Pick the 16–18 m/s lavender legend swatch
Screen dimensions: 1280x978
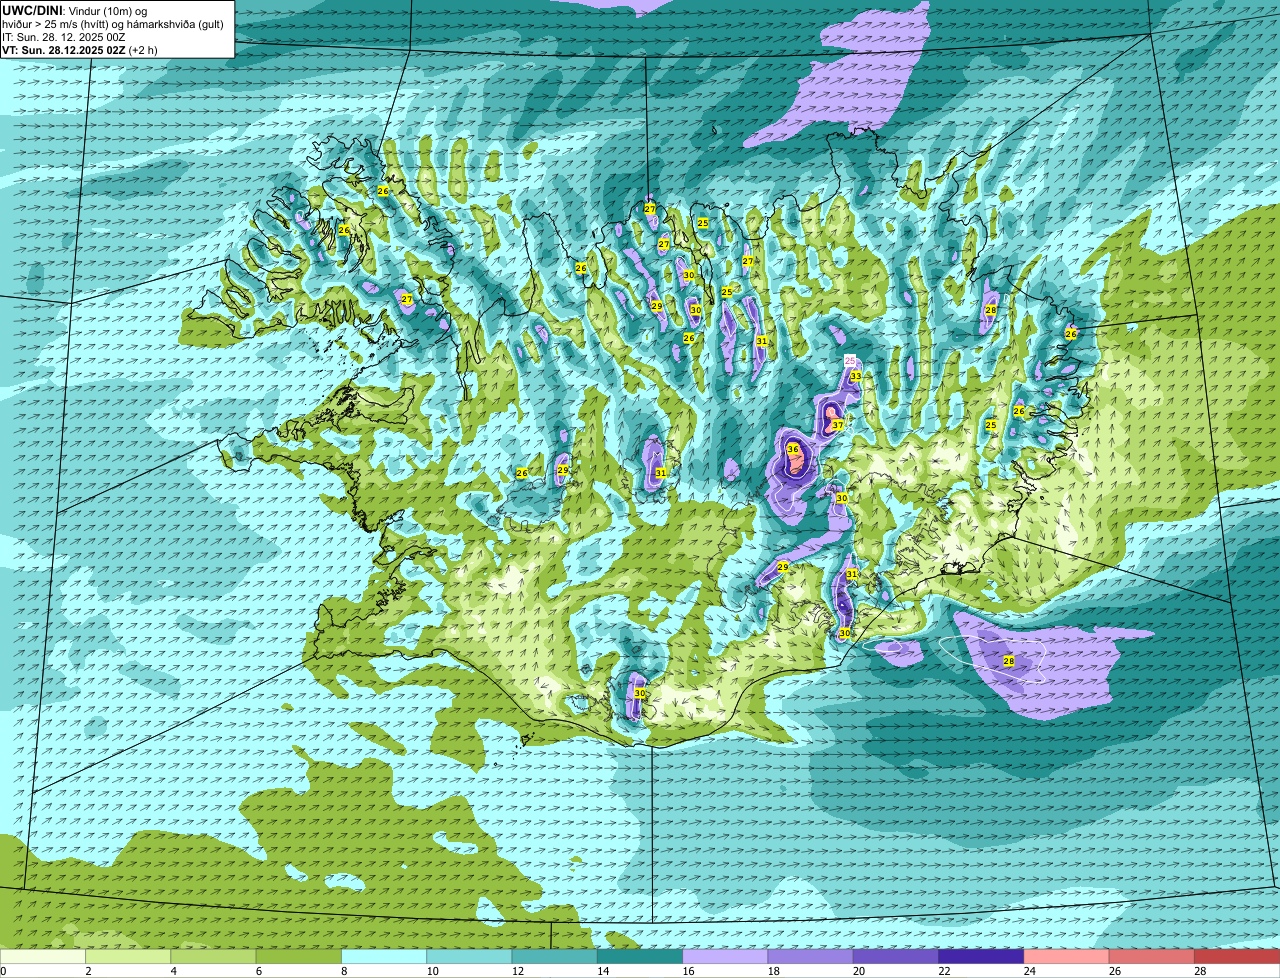pos(725,957)
